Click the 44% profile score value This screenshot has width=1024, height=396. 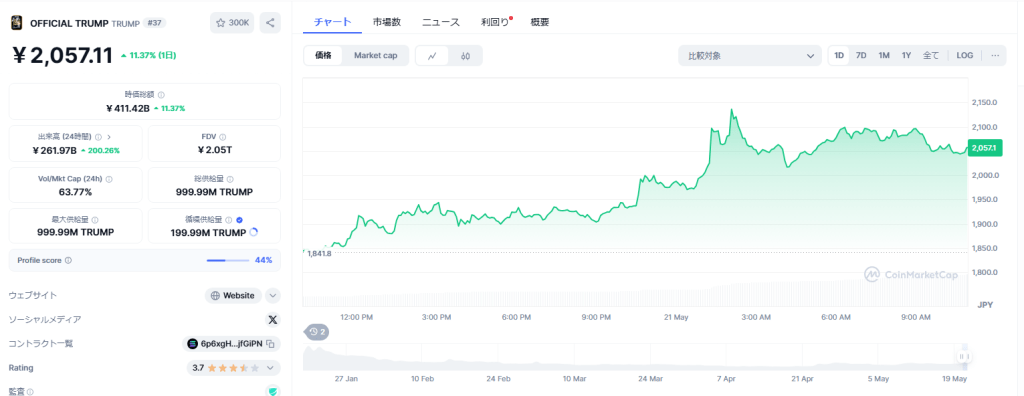tap(263, 260)
